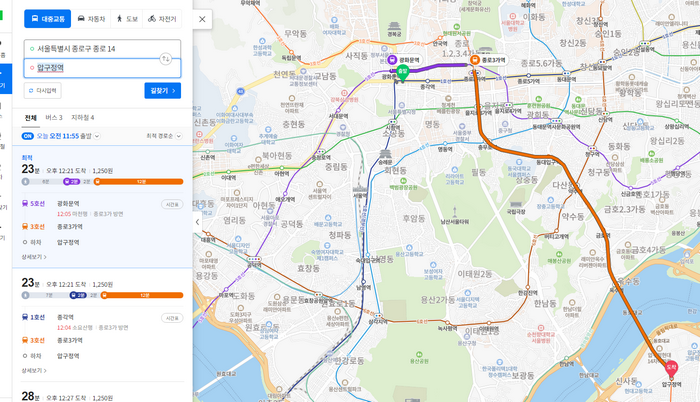Click the starting point field 서울특별시 종로구 종로 14
Viewport: 700px width, 402px height.
tap(102, 49)
